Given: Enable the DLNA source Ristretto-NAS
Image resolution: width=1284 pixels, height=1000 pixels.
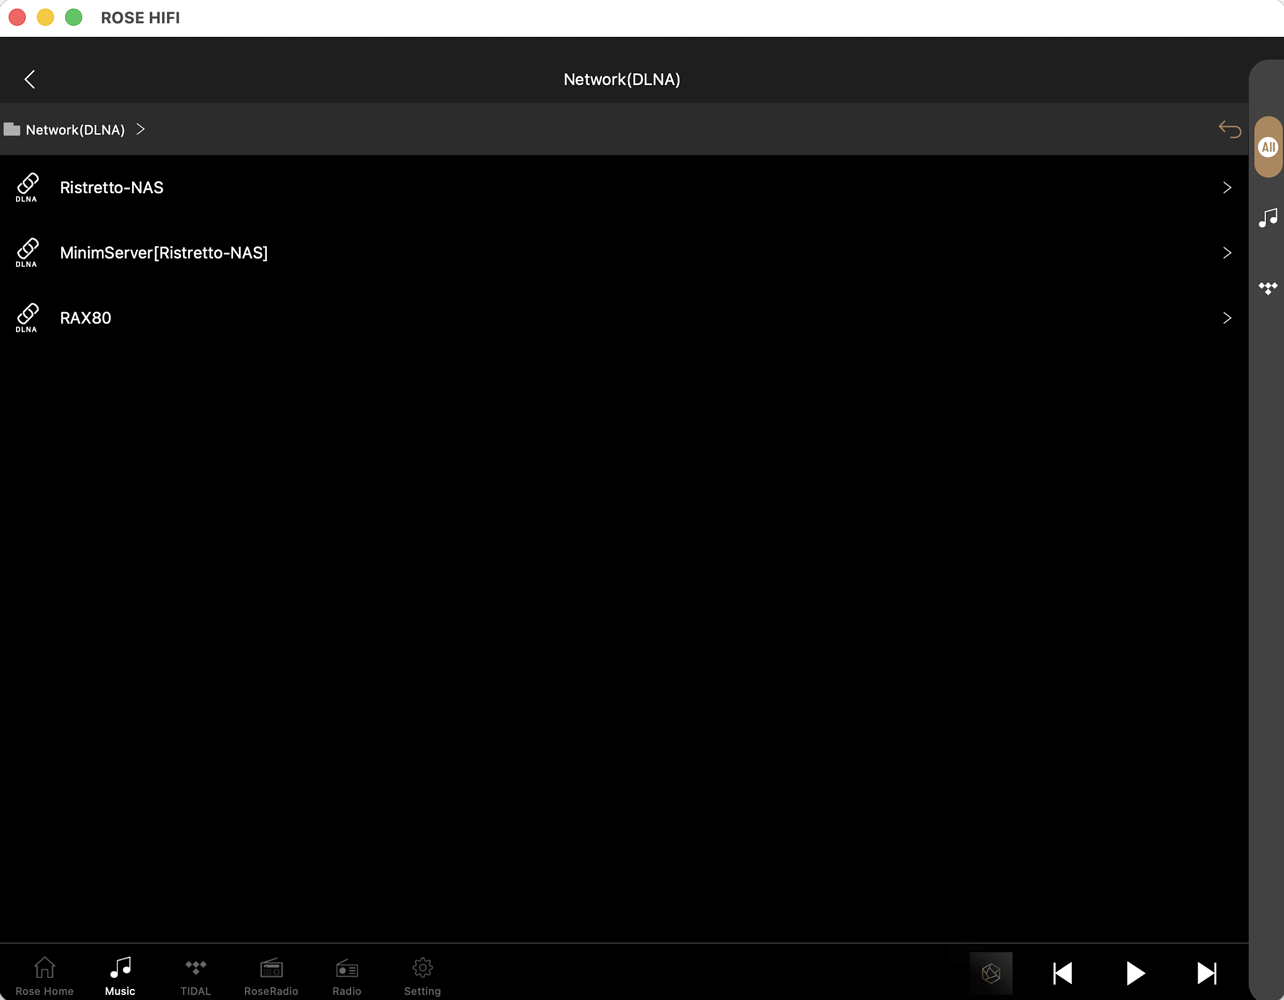Looking at the screenshot, I should click(111, 187).
